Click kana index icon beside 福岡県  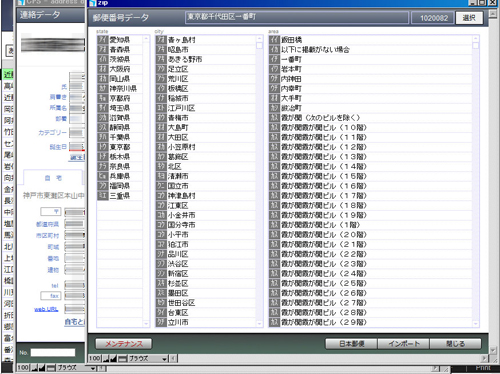pyautogui.click(x=103, y=186)
